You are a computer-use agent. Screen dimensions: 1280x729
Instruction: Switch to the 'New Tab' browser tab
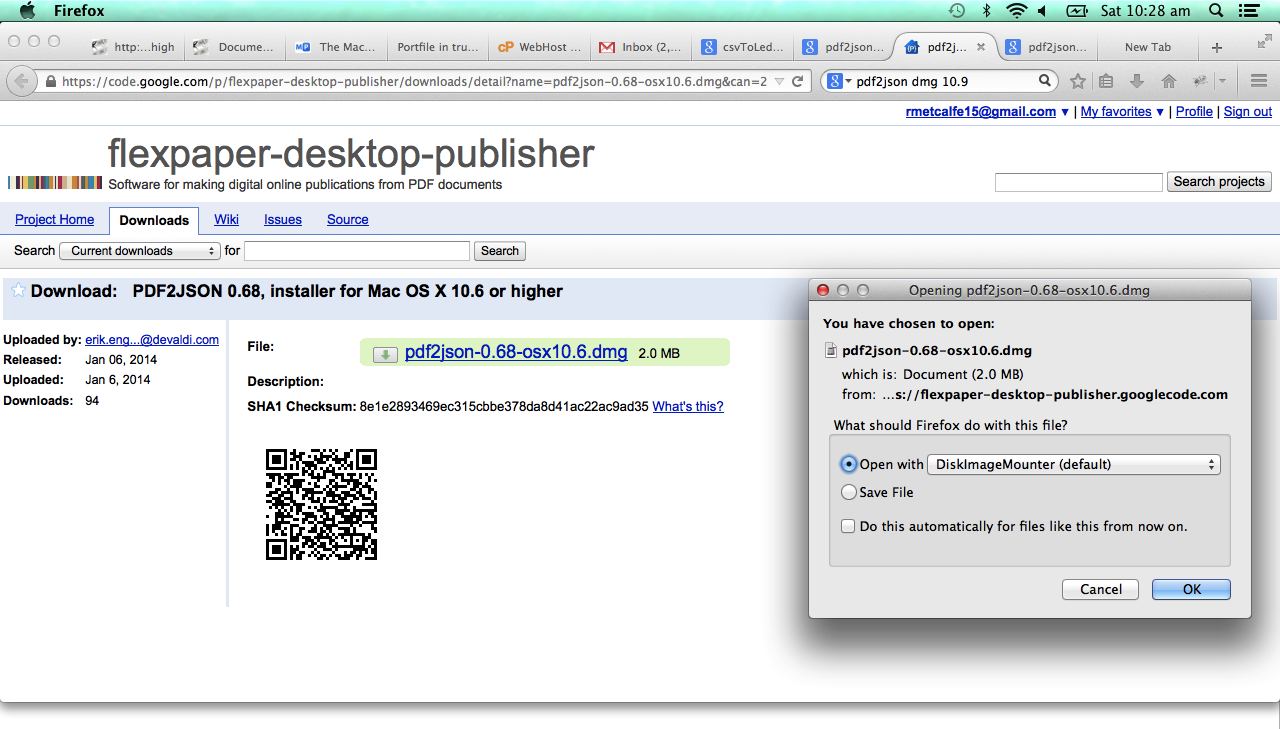pos(1147,47)
